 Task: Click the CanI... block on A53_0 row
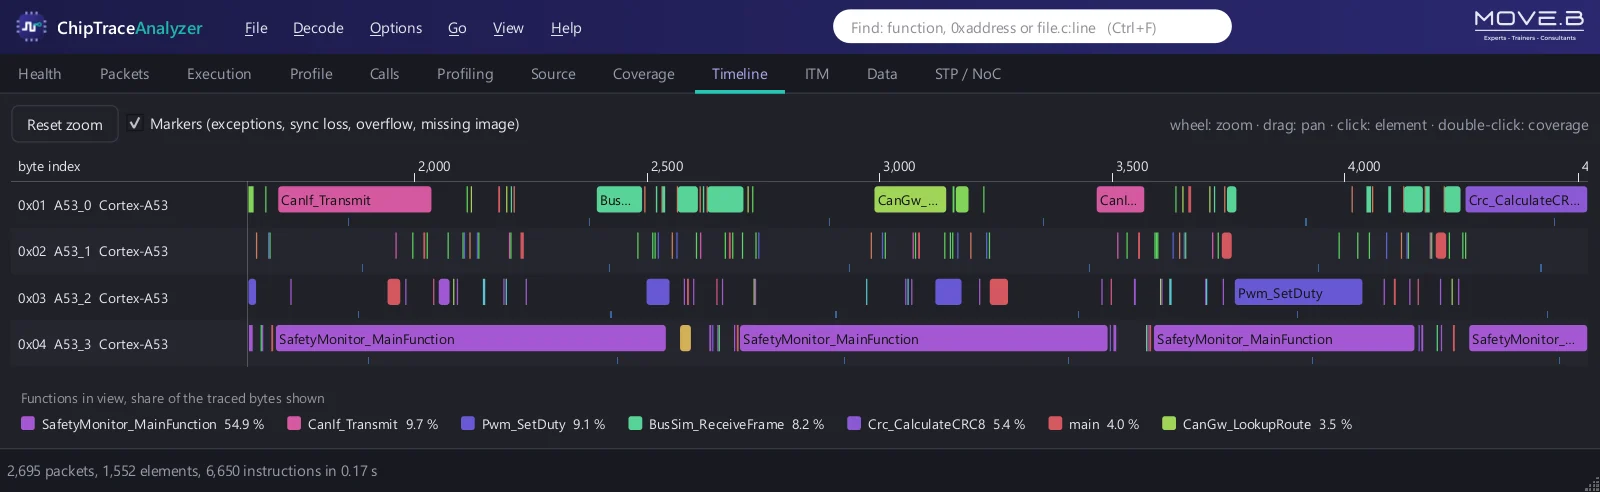pyautogui.click(x=1120, y=200)
